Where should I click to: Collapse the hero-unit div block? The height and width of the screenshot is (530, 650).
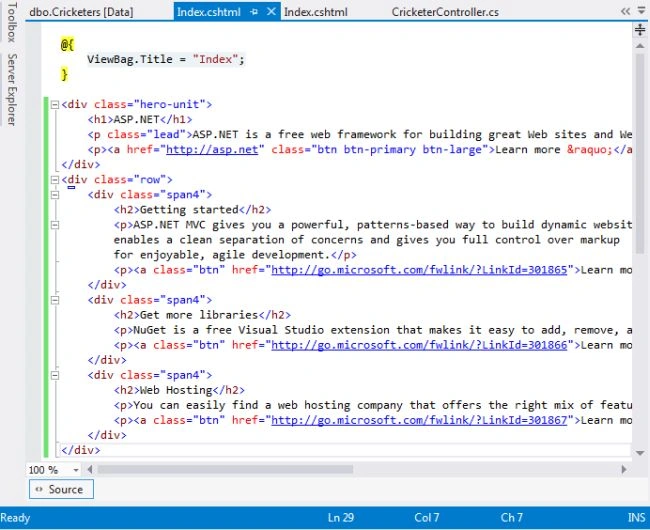pyautogui.click(x=55, y=104)
